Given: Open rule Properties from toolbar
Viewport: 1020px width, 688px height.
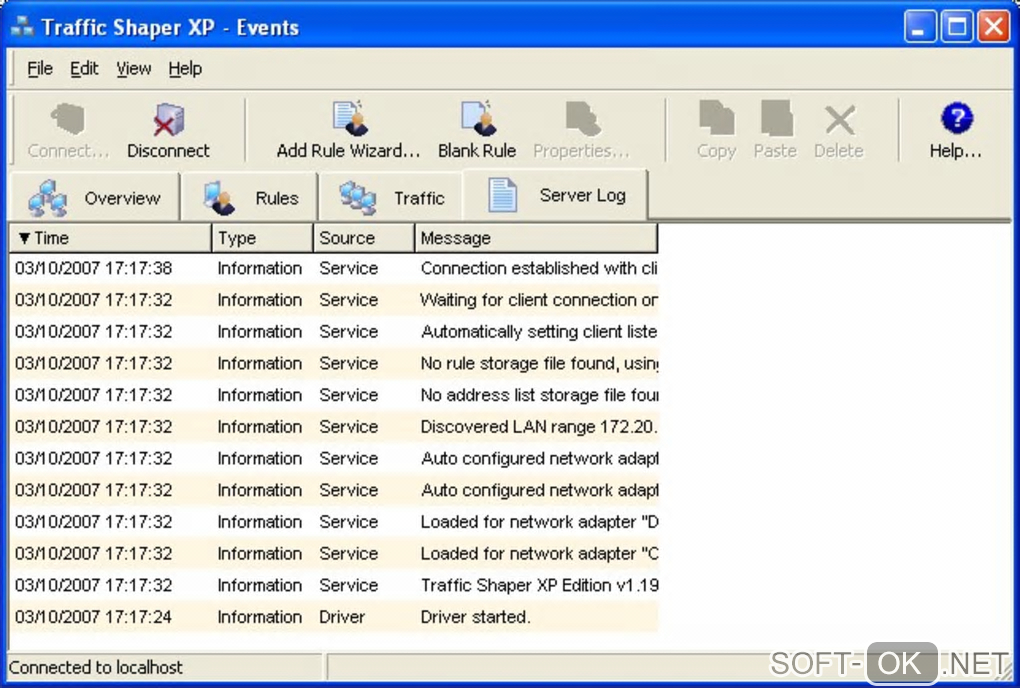Looking at the screenshot, I should (x=582, y=131).
